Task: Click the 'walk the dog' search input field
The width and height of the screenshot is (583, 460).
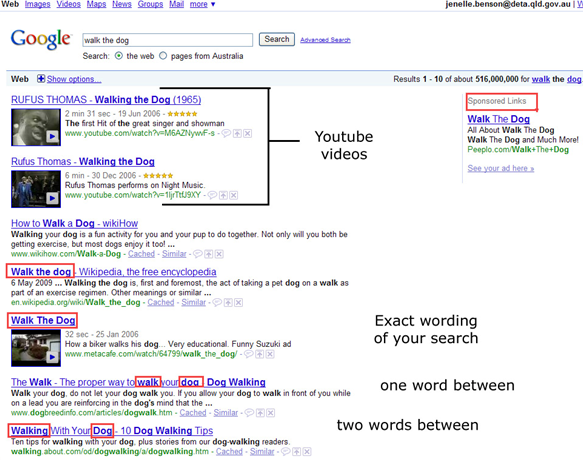Action: tap(168, 40)
